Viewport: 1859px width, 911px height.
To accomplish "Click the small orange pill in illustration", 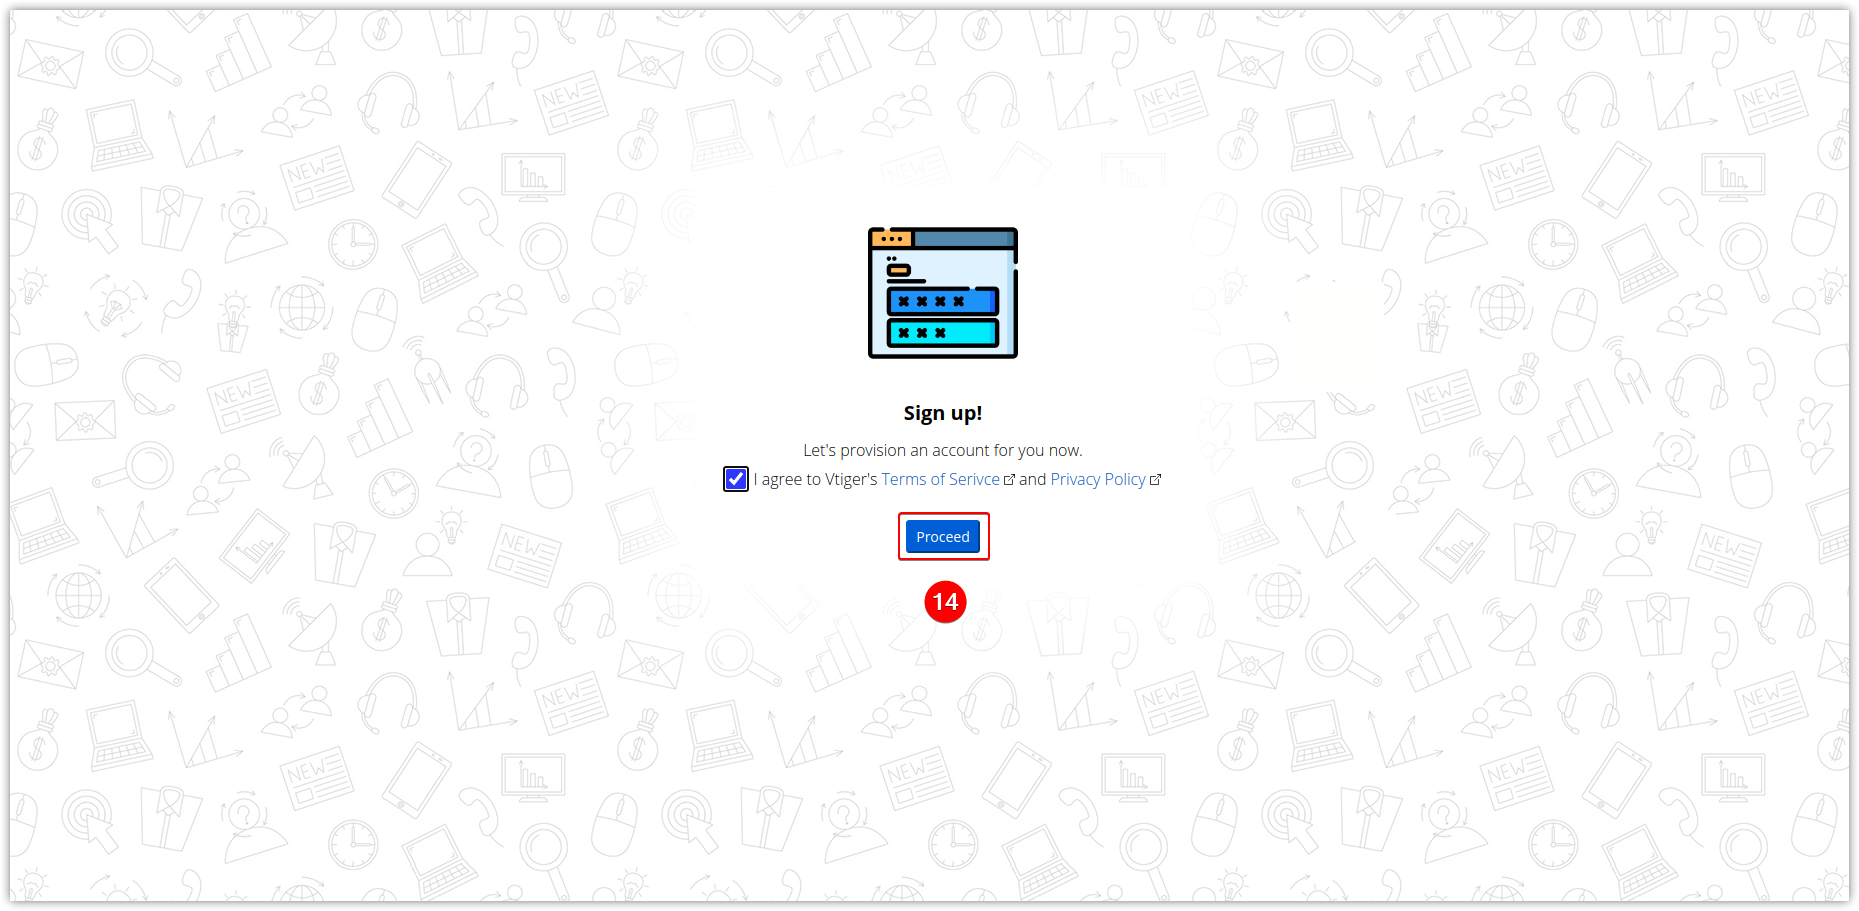I will point(898,270).
